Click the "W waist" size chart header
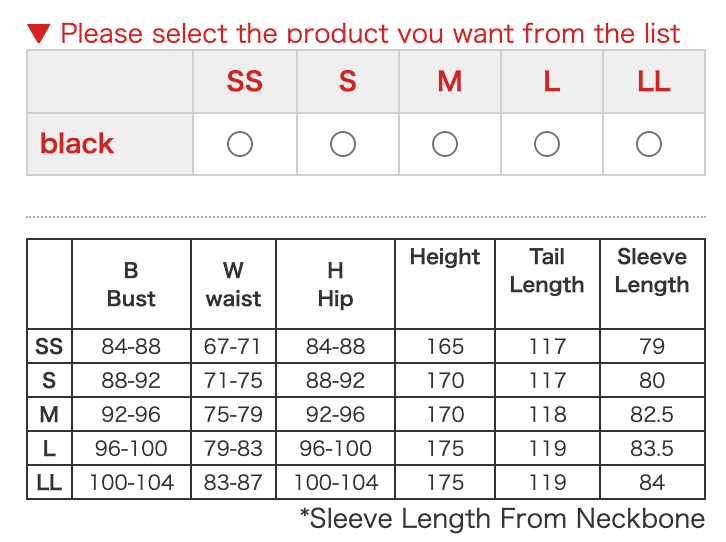 [x=233, y=284]
